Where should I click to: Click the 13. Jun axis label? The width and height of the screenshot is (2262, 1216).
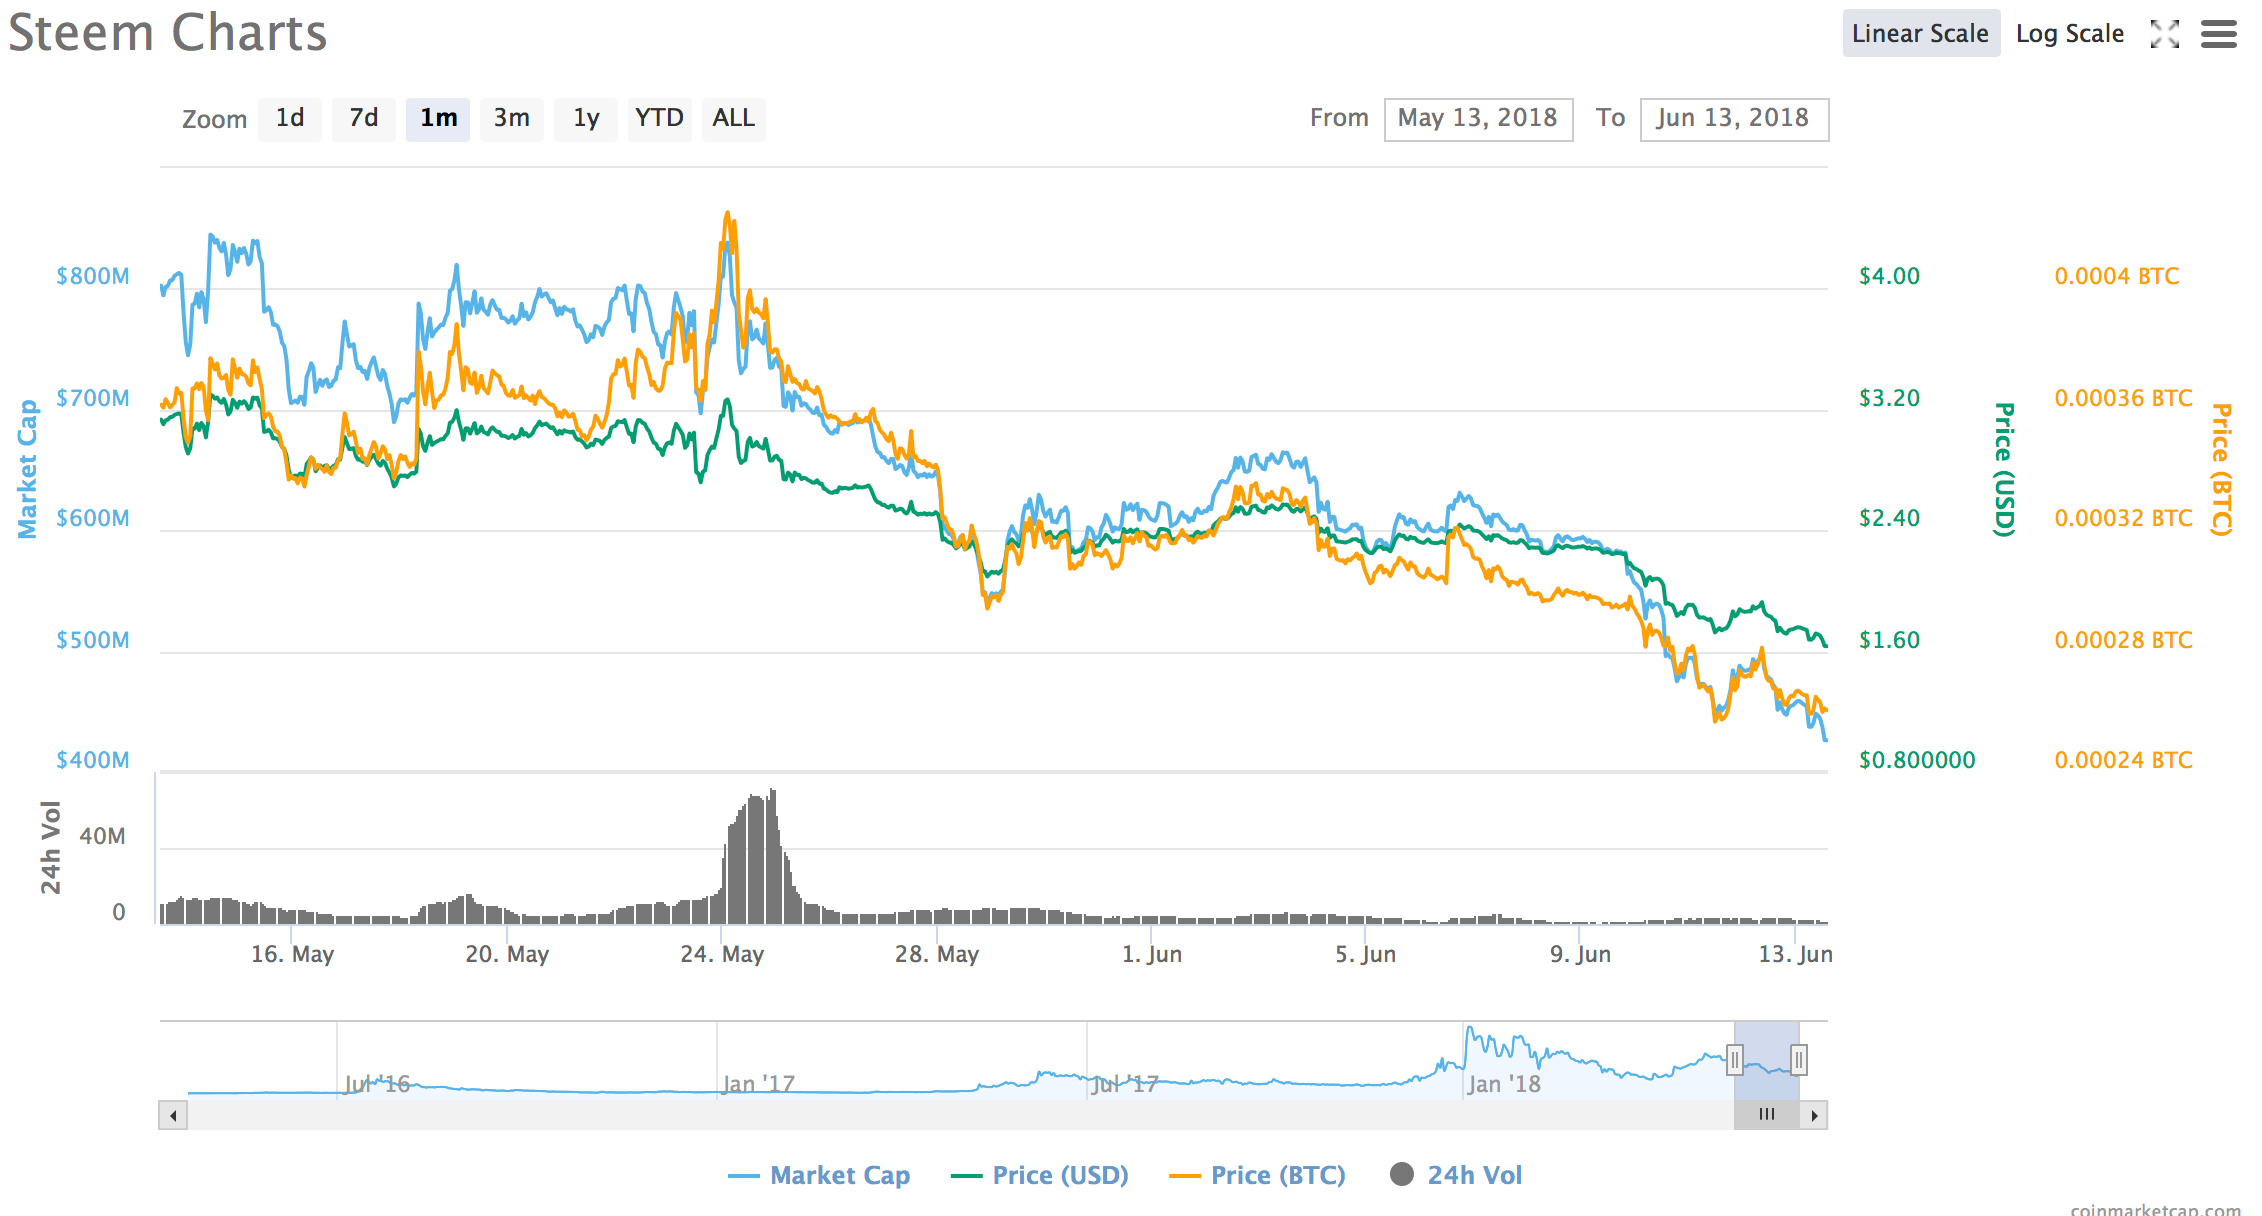pos(1796,954)
